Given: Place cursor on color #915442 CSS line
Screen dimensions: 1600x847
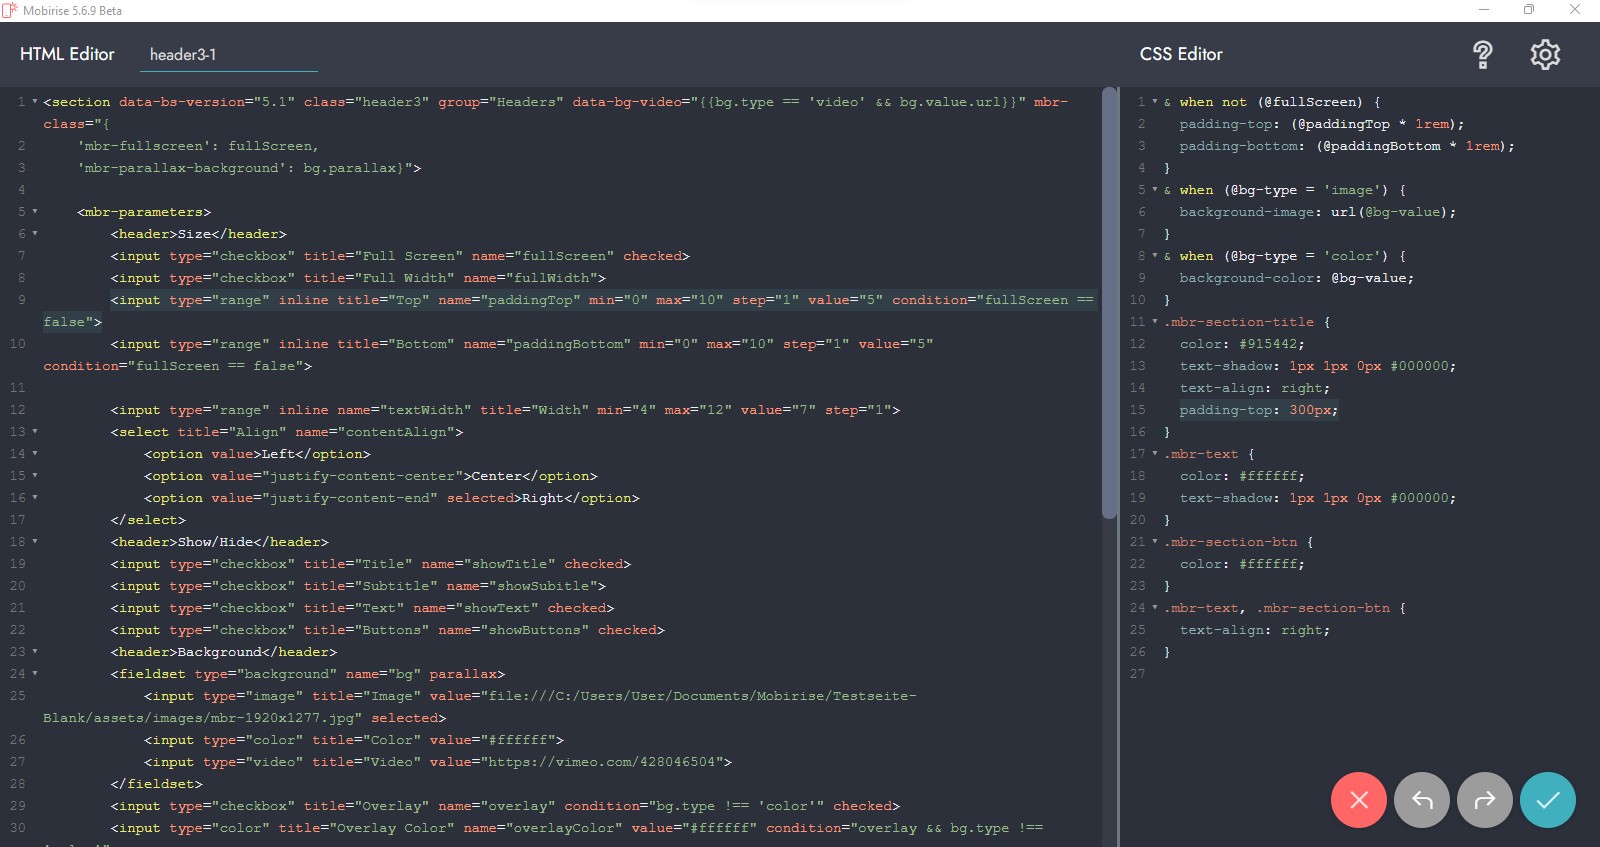Looking at the screenshot, I should (x=1241, y=344).
